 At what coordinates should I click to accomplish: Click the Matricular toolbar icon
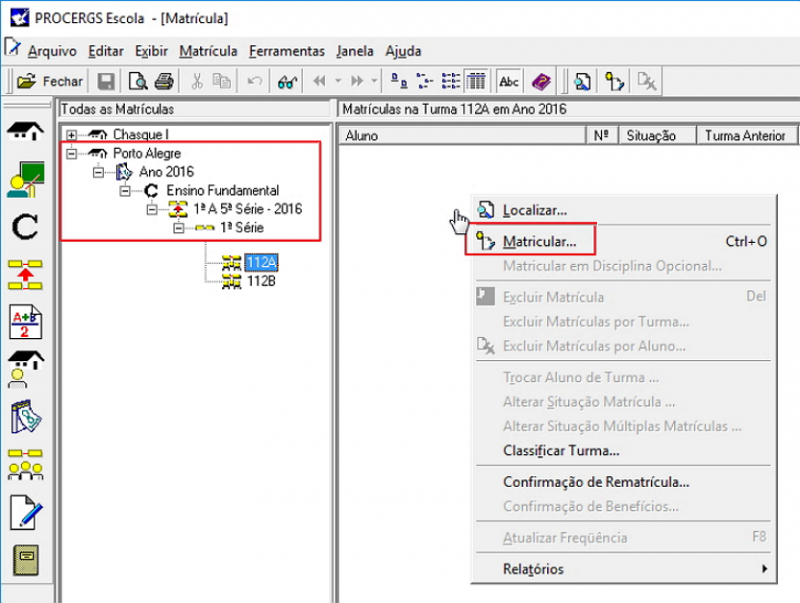click(x=614, y=81)
